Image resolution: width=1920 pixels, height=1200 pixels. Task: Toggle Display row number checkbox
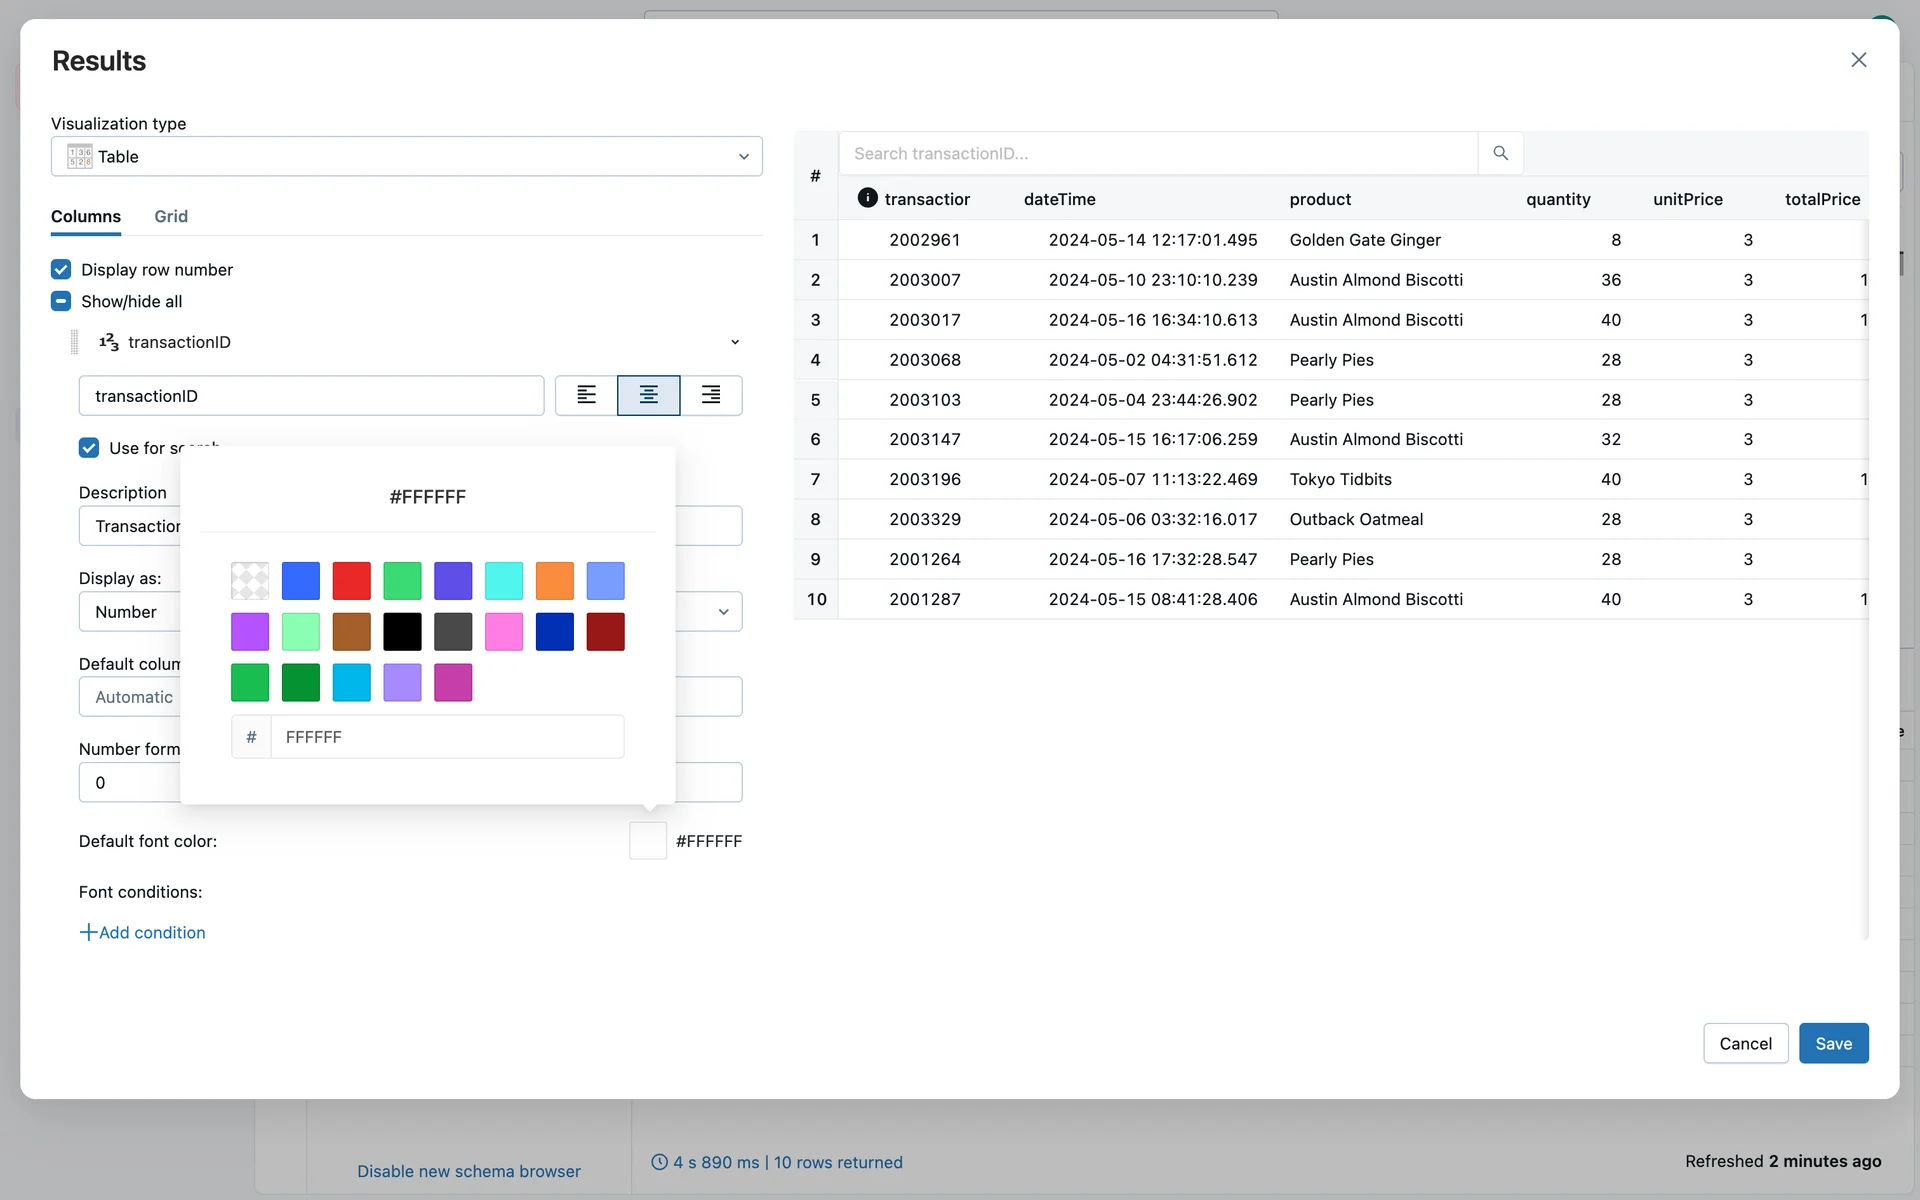[61, 269]
